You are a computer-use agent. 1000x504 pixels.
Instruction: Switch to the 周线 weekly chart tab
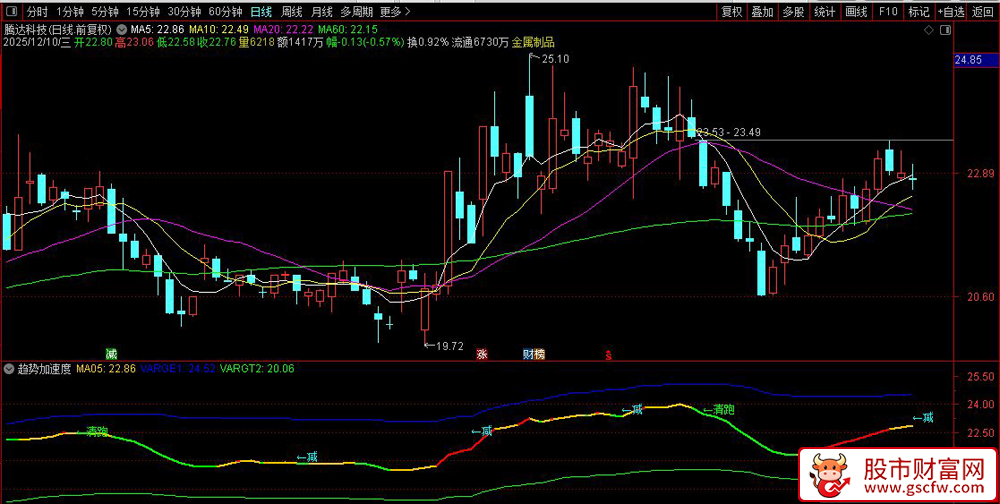point(291,12)
